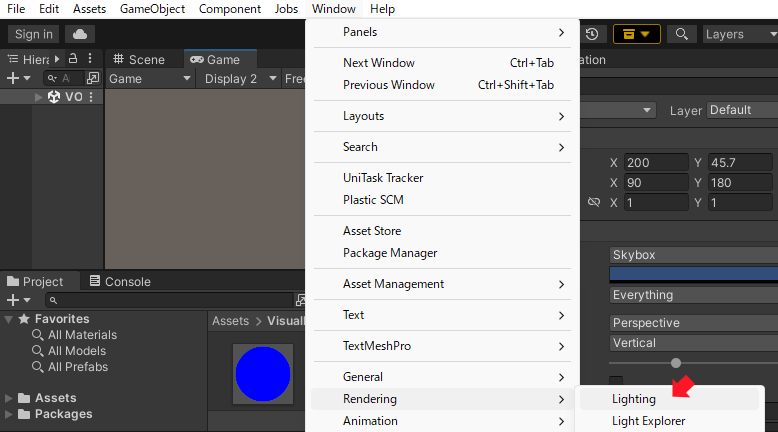Open the Assets menu

[x=89, y=9]
